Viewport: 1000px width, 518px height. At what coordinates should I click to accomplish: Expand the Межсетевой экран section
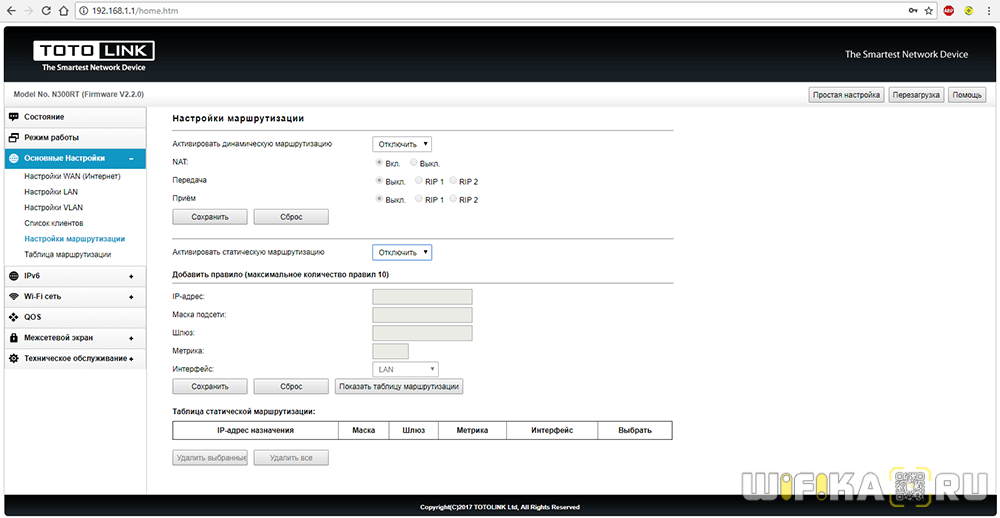point(131,338)
